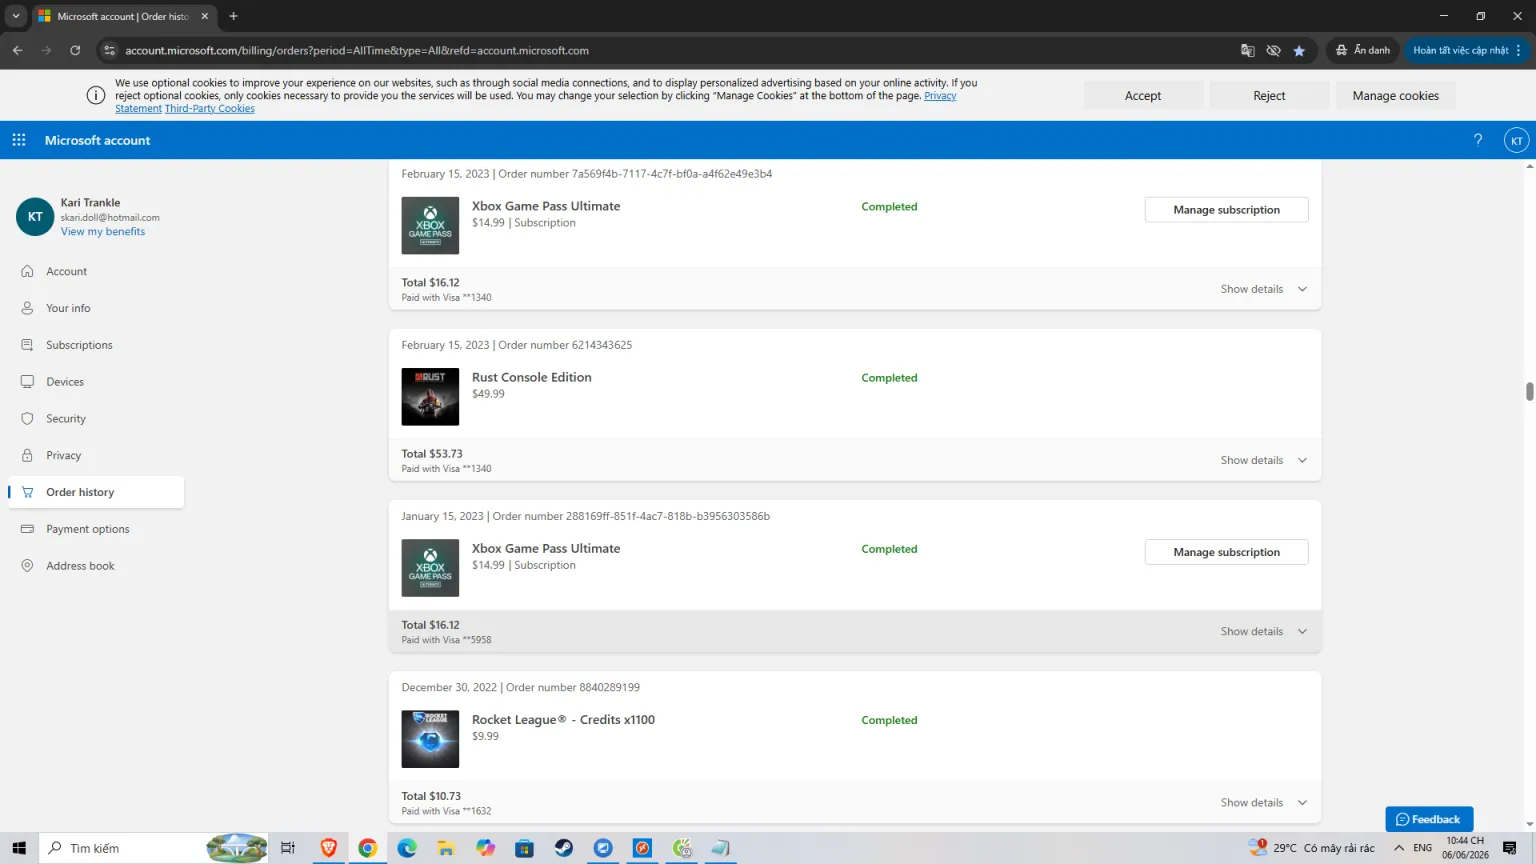The image size is (1536, 864).
Task: Click the Windows taskbar search box
Action: click(x=155, y=848)
